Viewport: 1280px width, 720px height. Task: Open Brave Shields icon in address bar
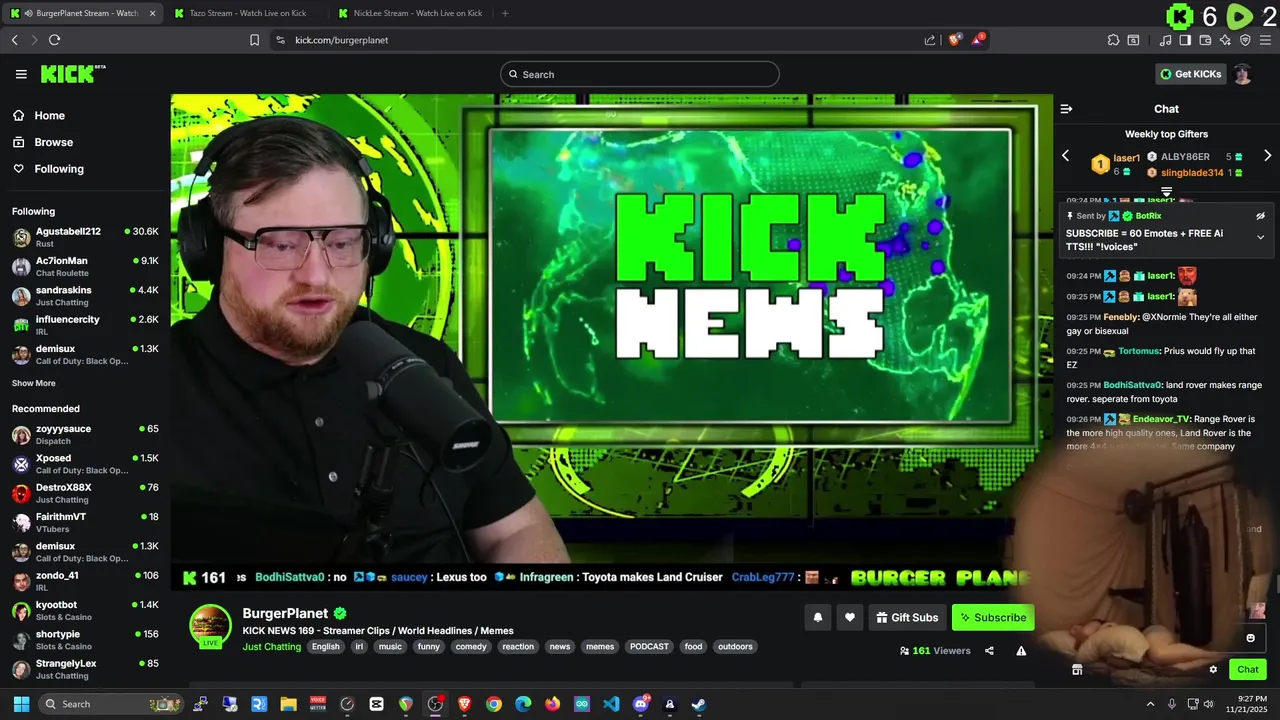955,40
